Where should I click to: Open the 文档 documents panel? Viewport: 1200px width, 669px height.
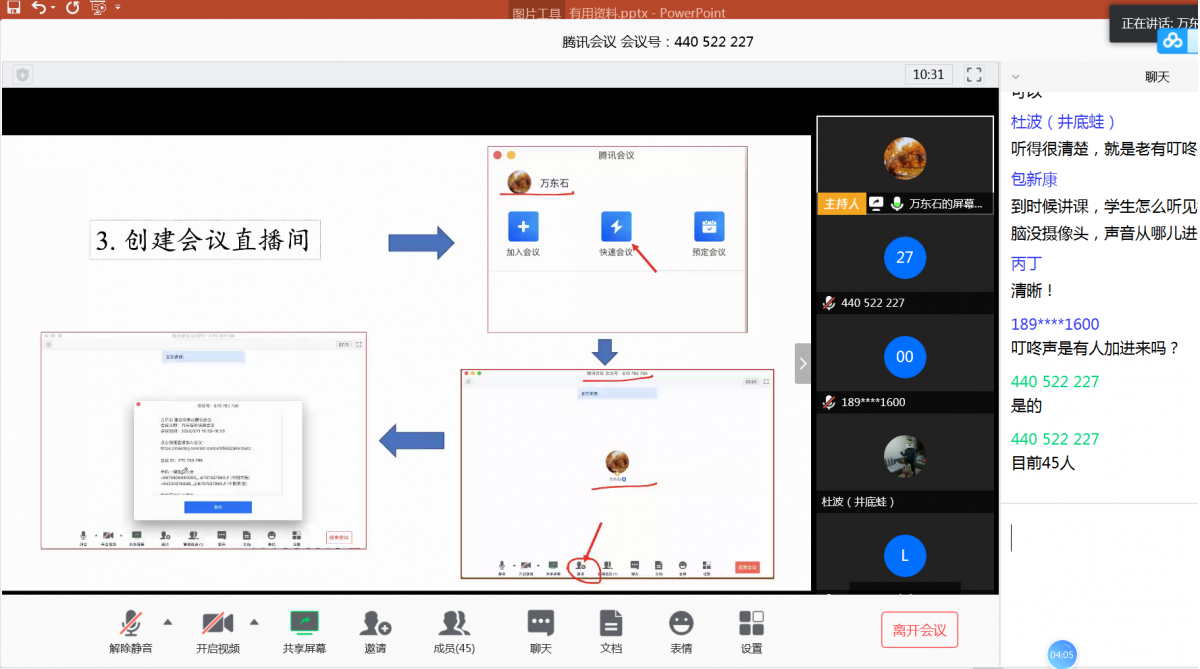coord(611,632)
